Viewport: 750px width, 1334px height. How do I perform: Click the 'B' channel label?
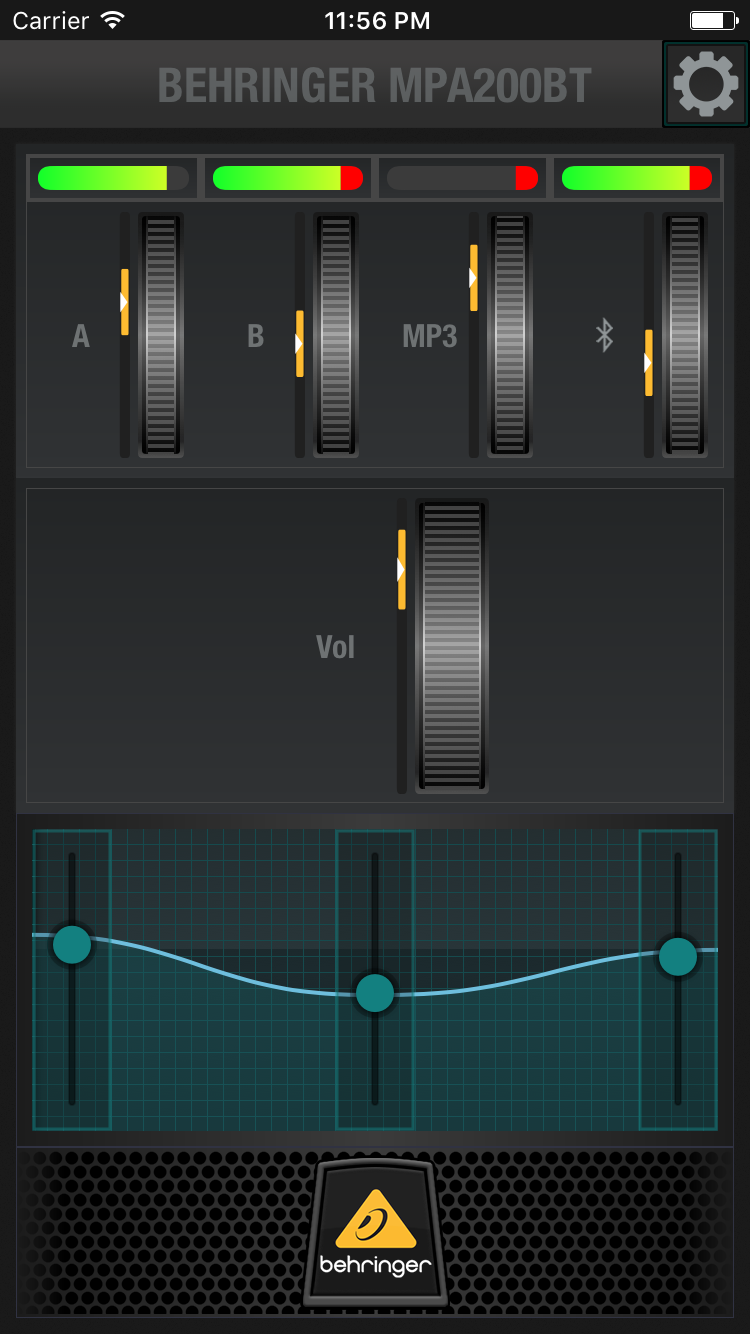pos(256,336)
